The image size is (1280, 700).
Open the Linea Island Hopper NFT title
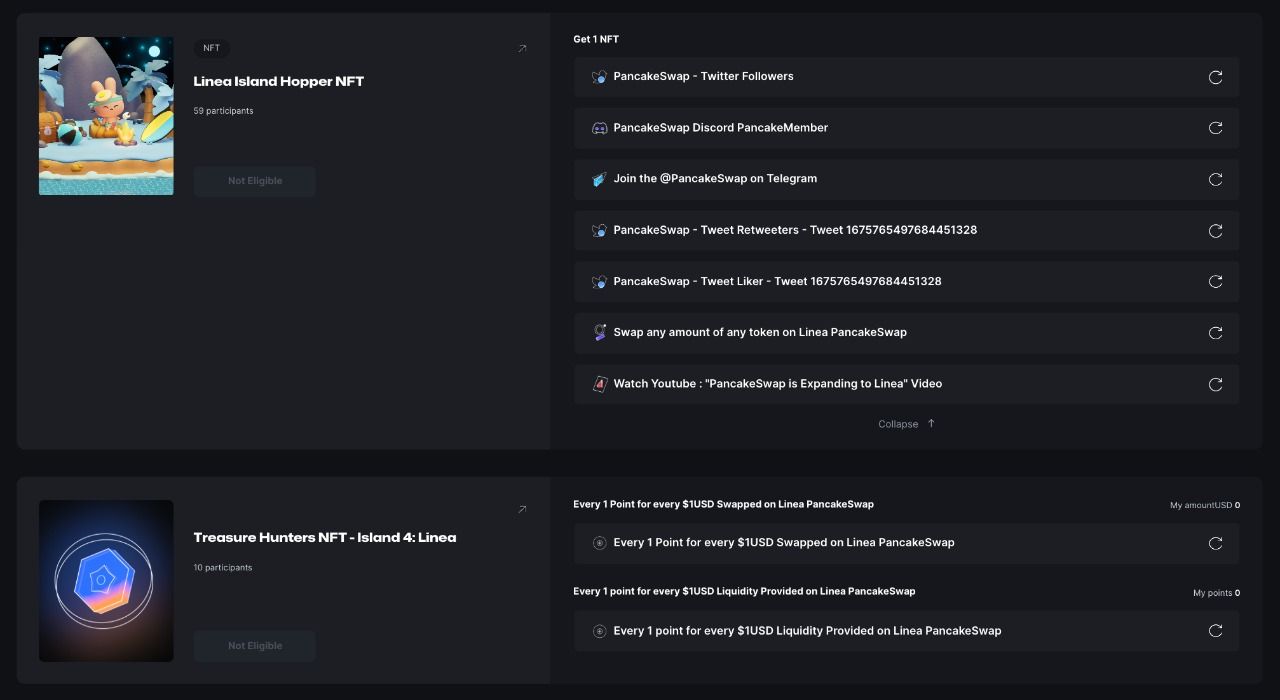[278, 82]
